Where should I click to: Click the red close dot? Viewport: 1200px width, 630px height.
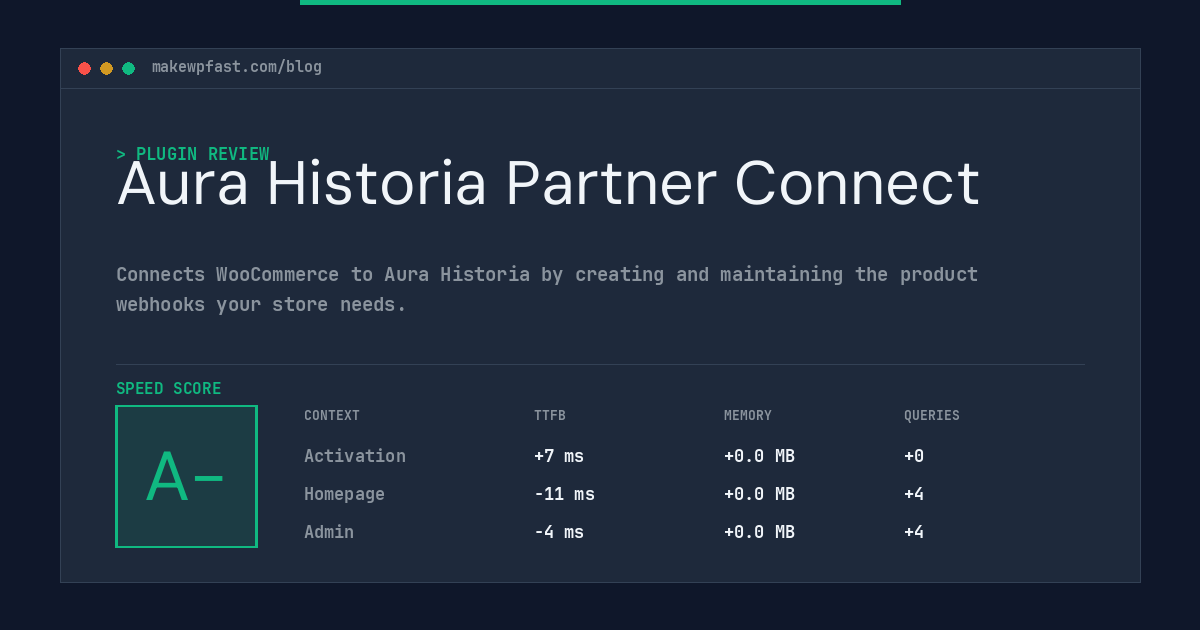pyautogui.click(x=84, y=68)
